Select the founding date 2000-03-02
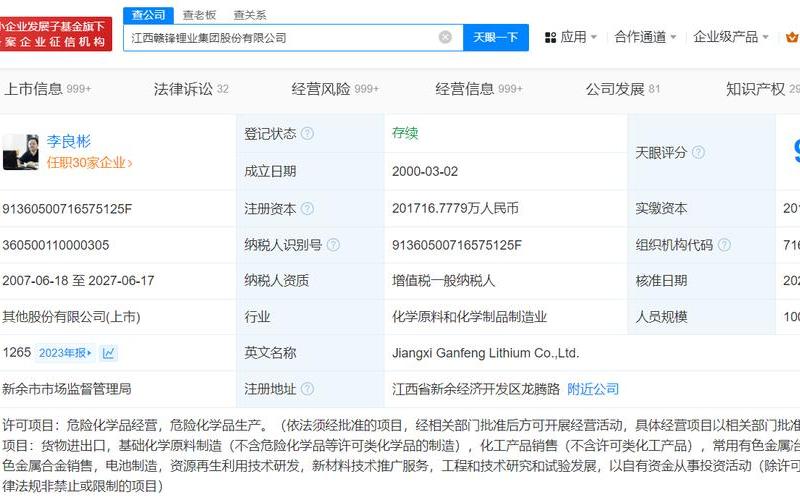The width and height of the screenshot is (800, 500). (x=425, y=171)
